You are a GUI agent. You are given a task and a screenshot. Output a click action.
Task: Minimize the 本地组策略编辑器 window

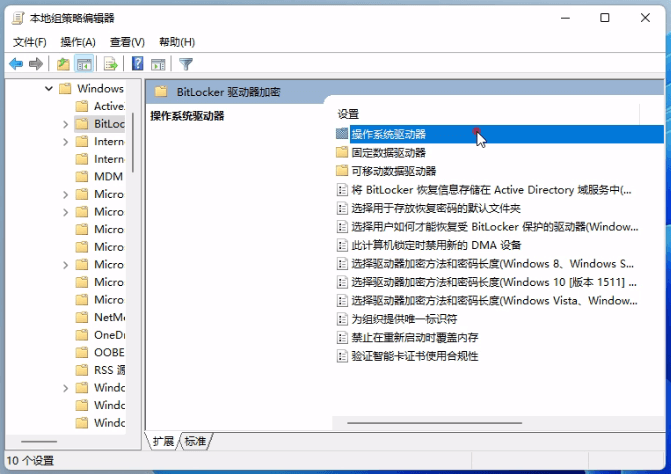point(565,18)
